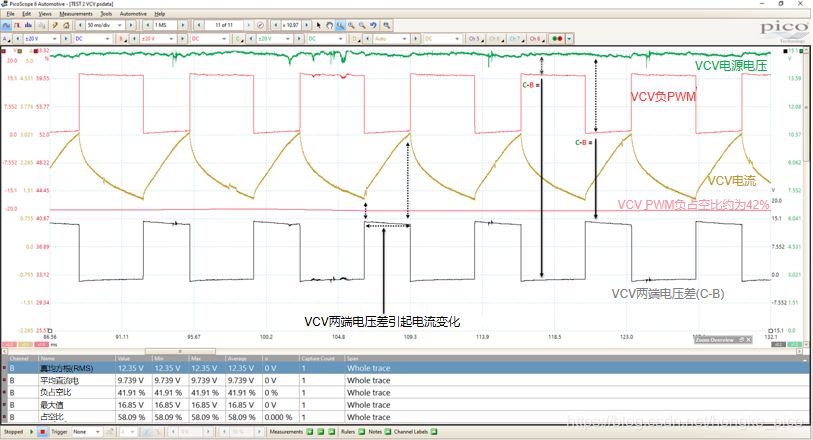Choose the selection arrow pointer tool
The image size is (813, 440).
318,25
